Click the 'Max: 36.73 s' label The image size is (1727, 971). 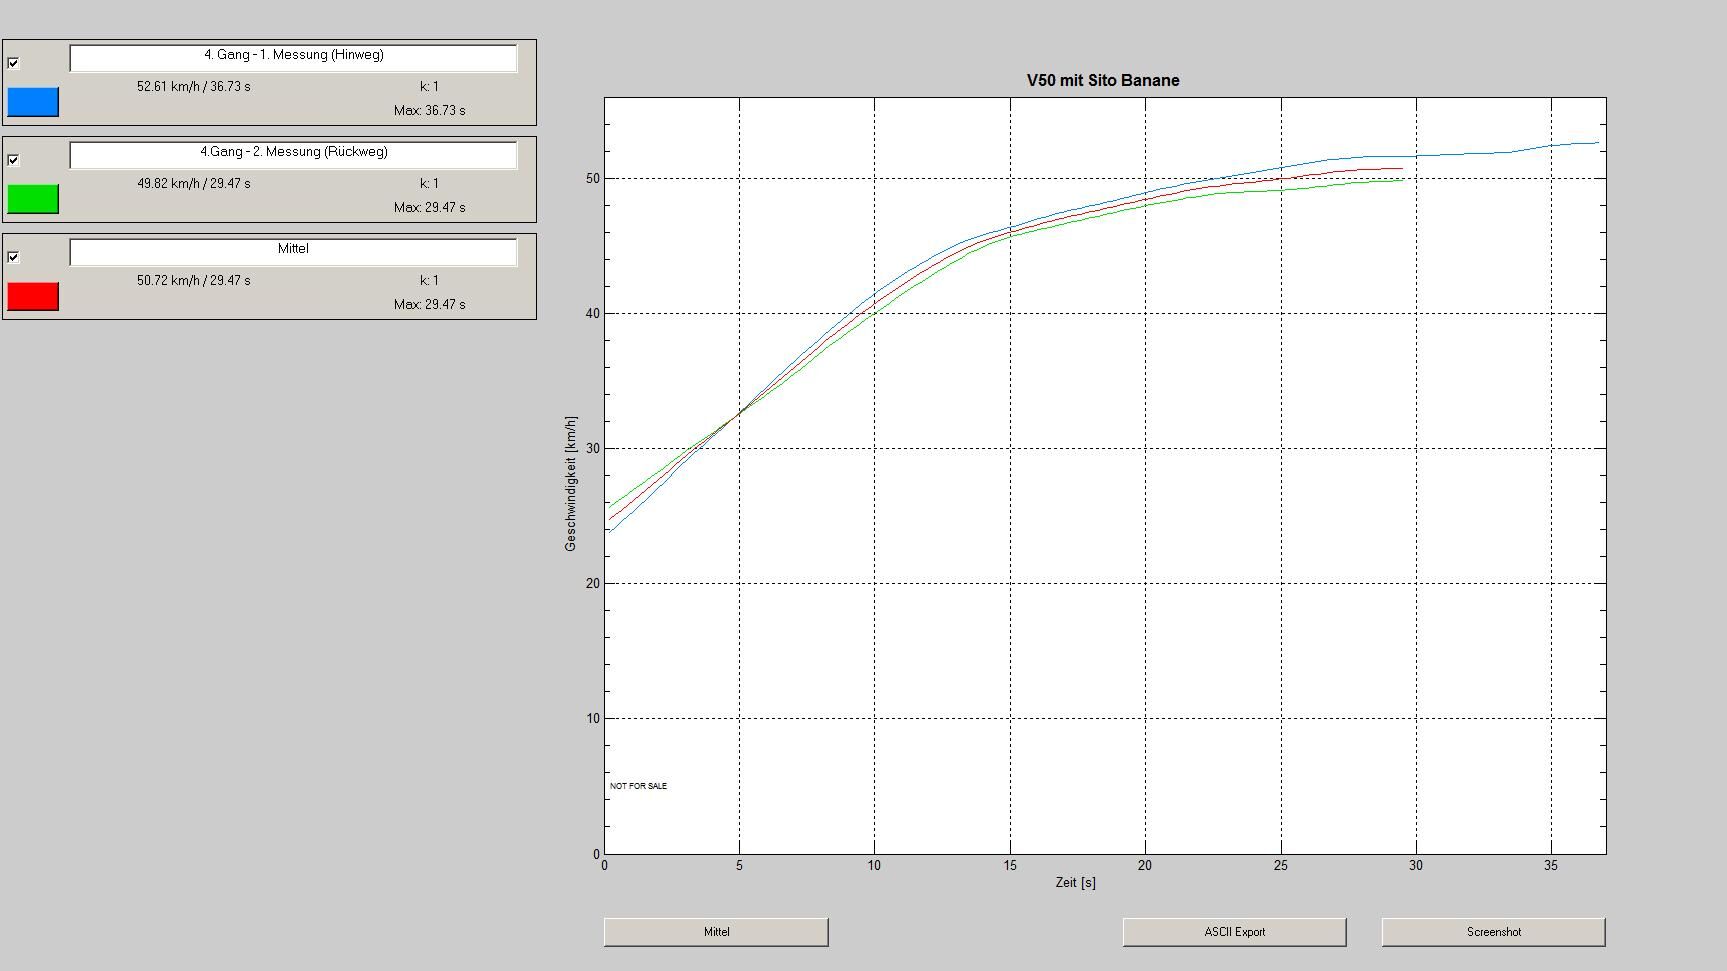429,111
